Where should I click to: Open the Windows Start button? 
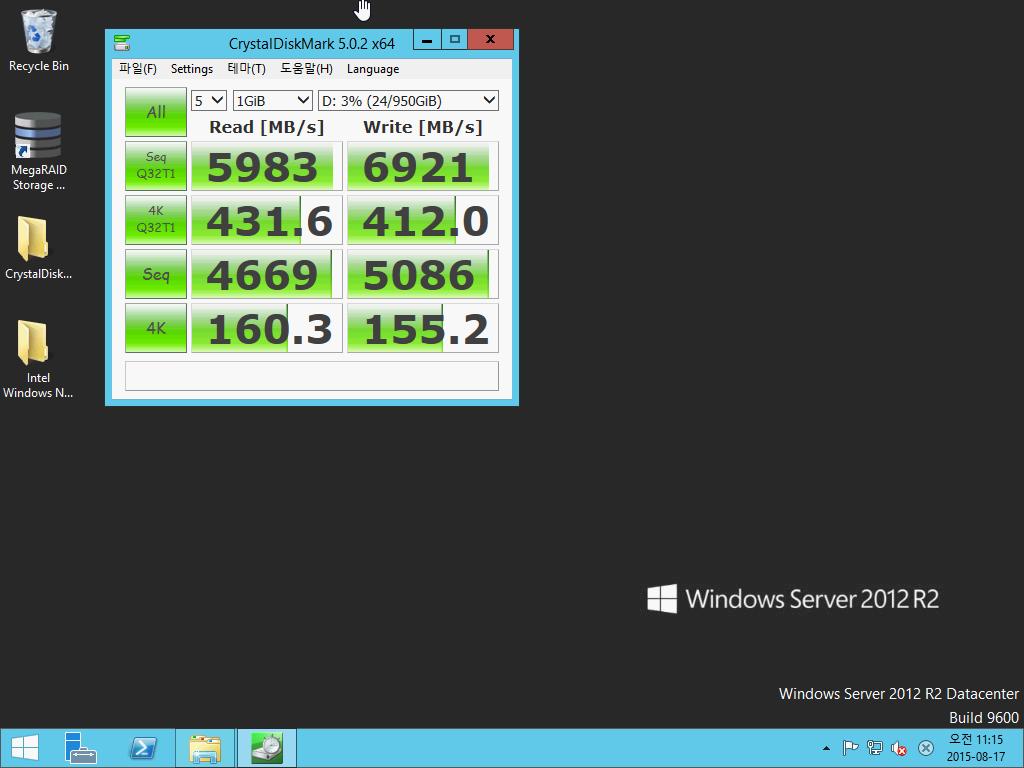[x=25, y=748]
